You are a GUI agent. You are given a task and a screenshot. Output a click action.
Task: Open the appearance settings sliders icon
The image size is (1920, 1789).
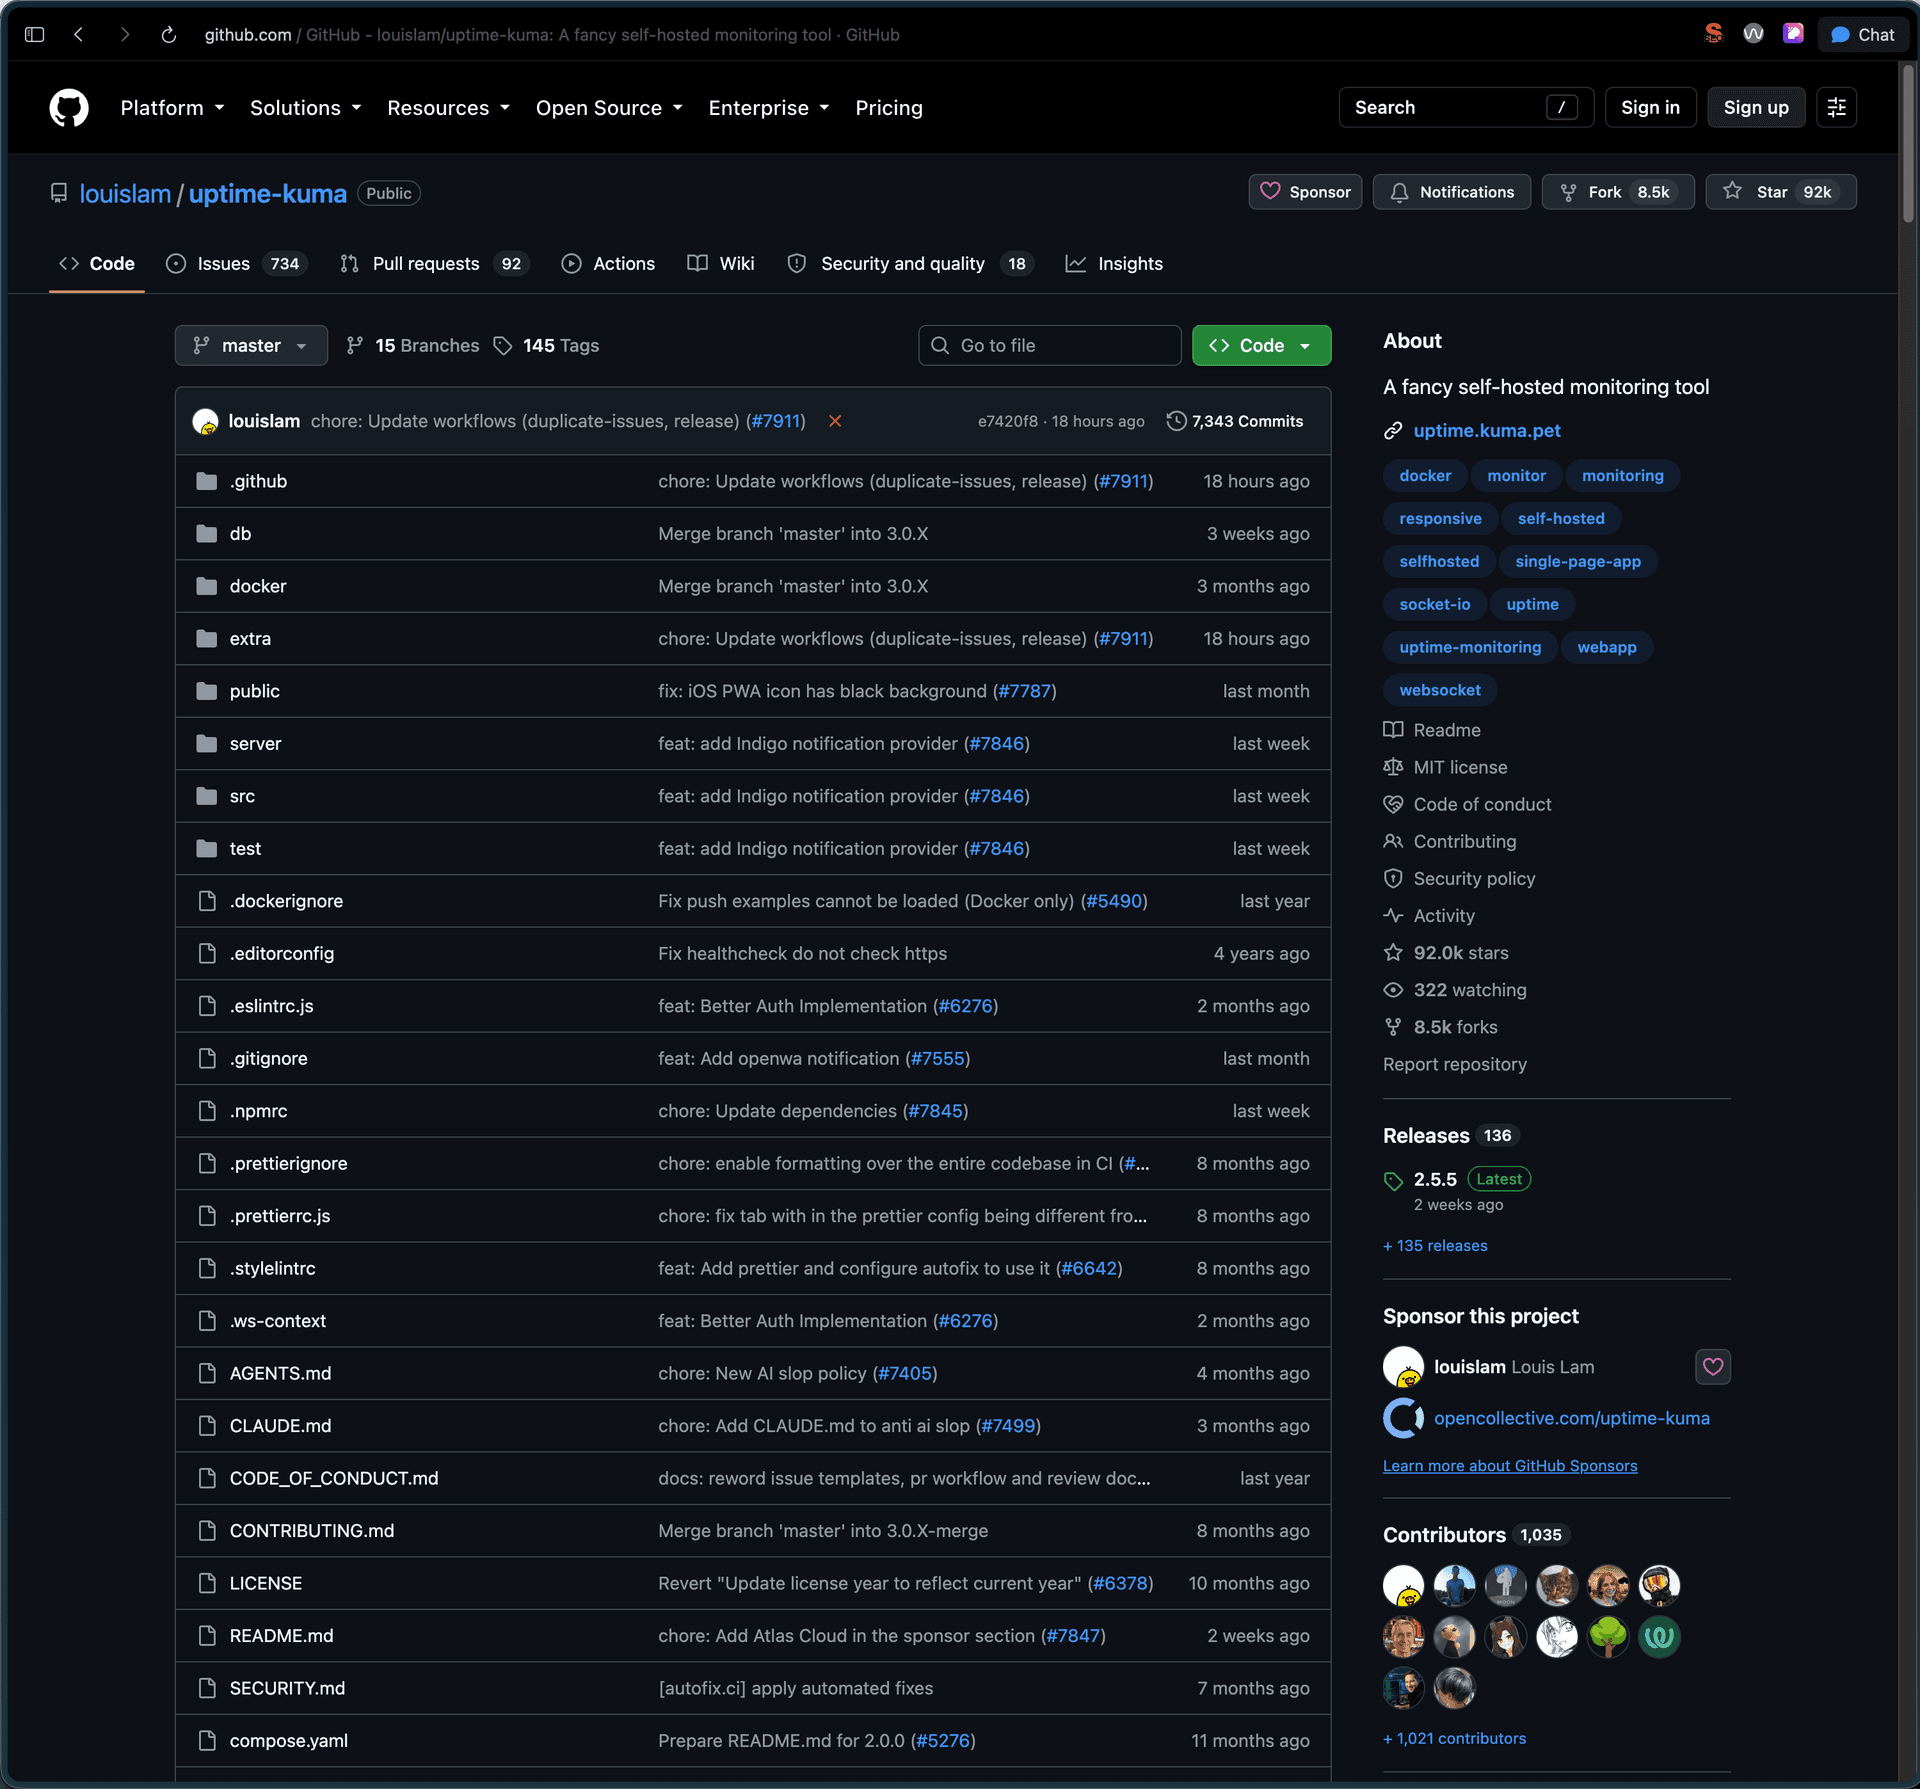1836,108
